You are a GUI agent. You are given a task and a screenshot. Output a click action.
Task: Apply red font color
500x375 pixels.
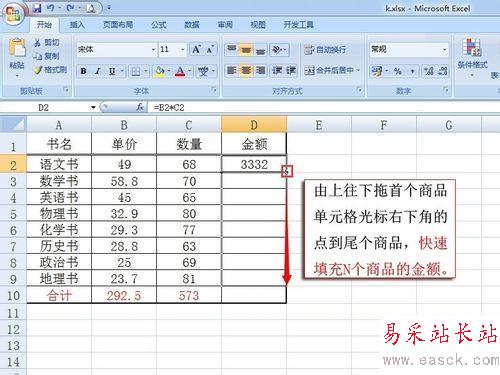coord(180,71)
